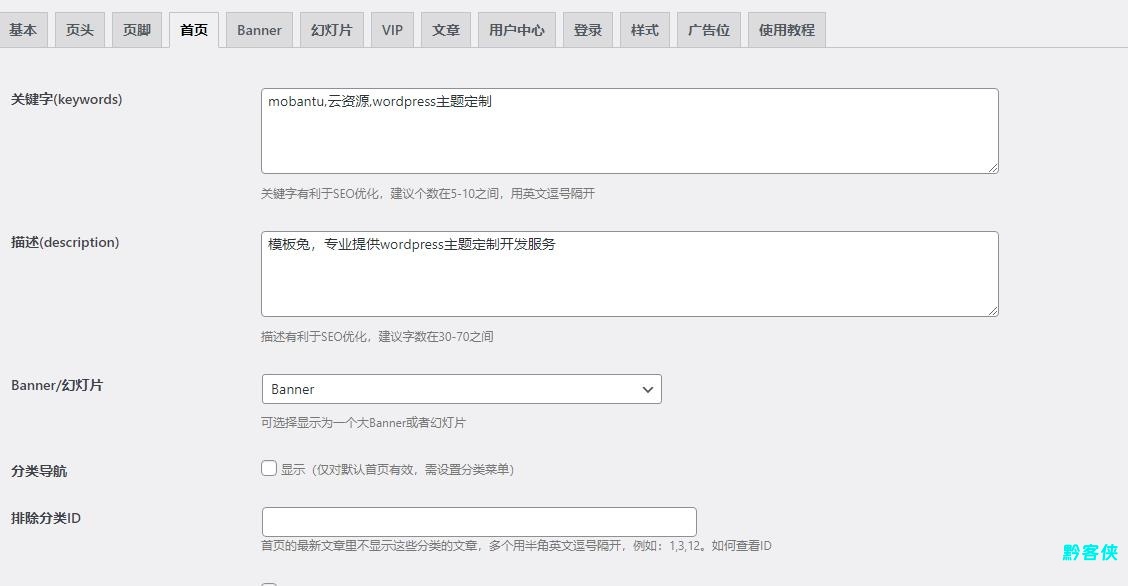Select the 首页 tab
The image size is (1128, 586).
pos(194,30)
